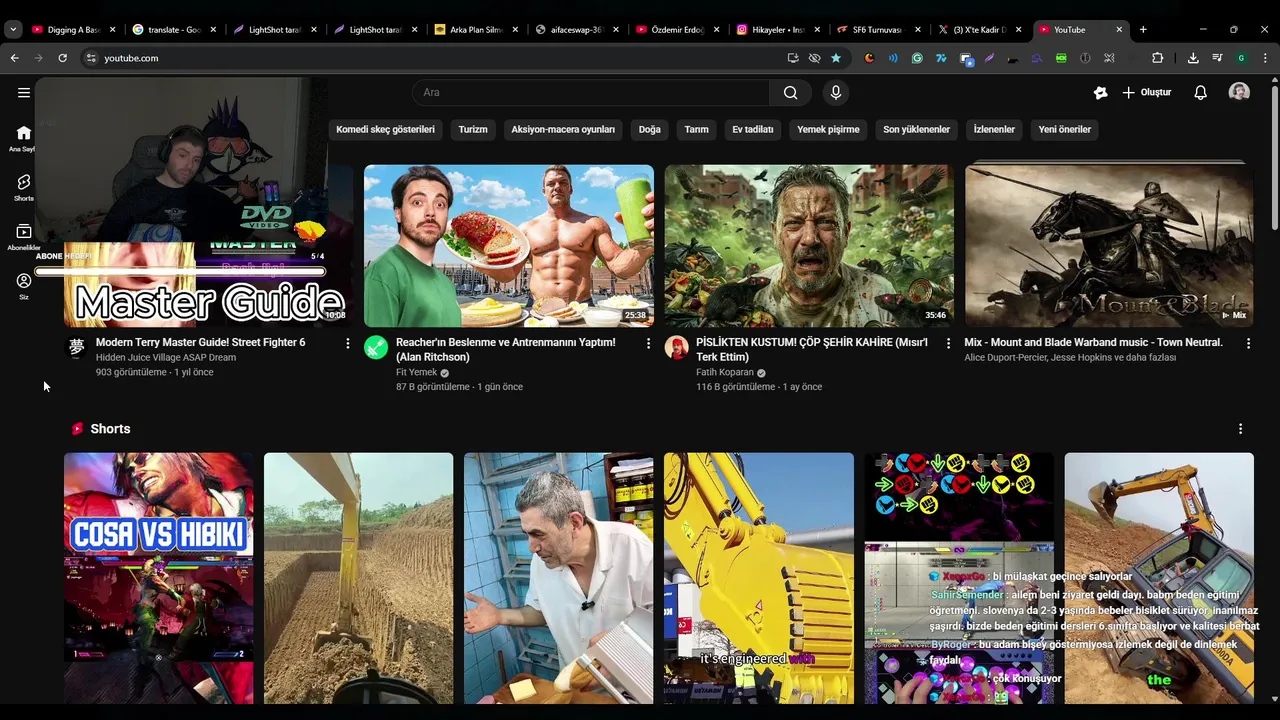Select the Komedi skeç gösterileri chip
Viewport: 1280px width, 720px height.
pyautogui.click(x=385, y=130)
